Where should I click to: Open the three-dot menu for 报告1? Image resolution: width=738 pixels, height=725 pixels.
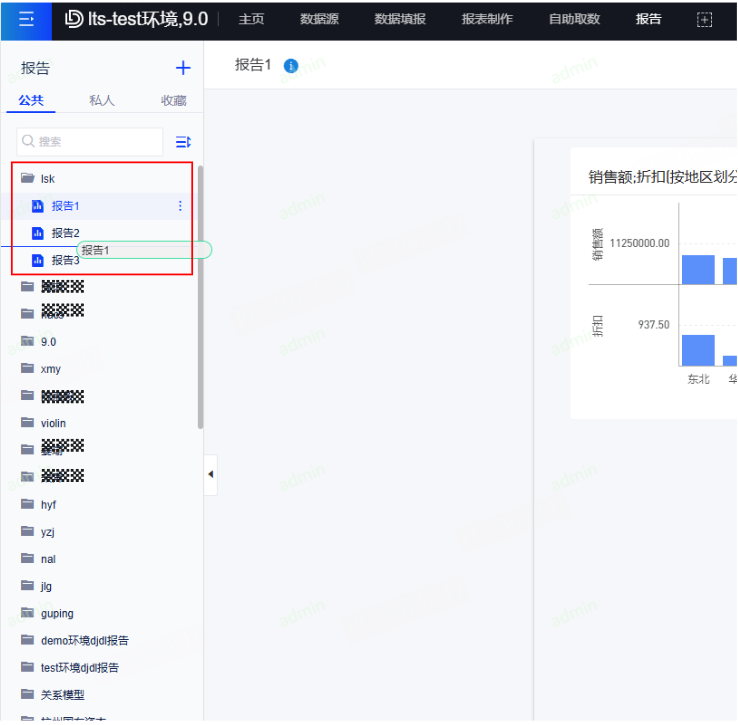(x=180, y=206)
